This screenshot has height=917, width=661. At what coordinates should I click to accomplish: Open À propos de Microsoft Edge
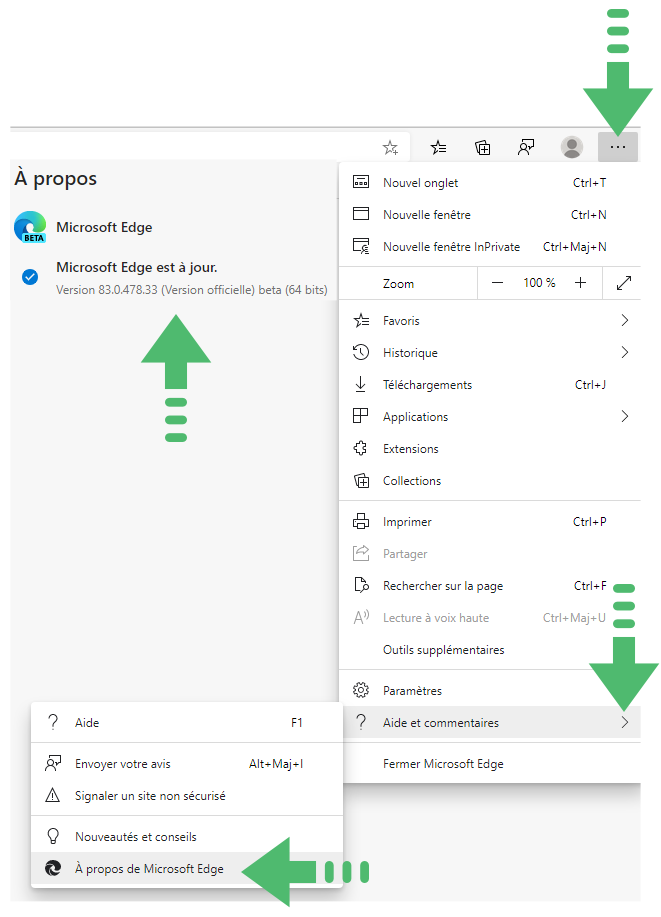187,869
